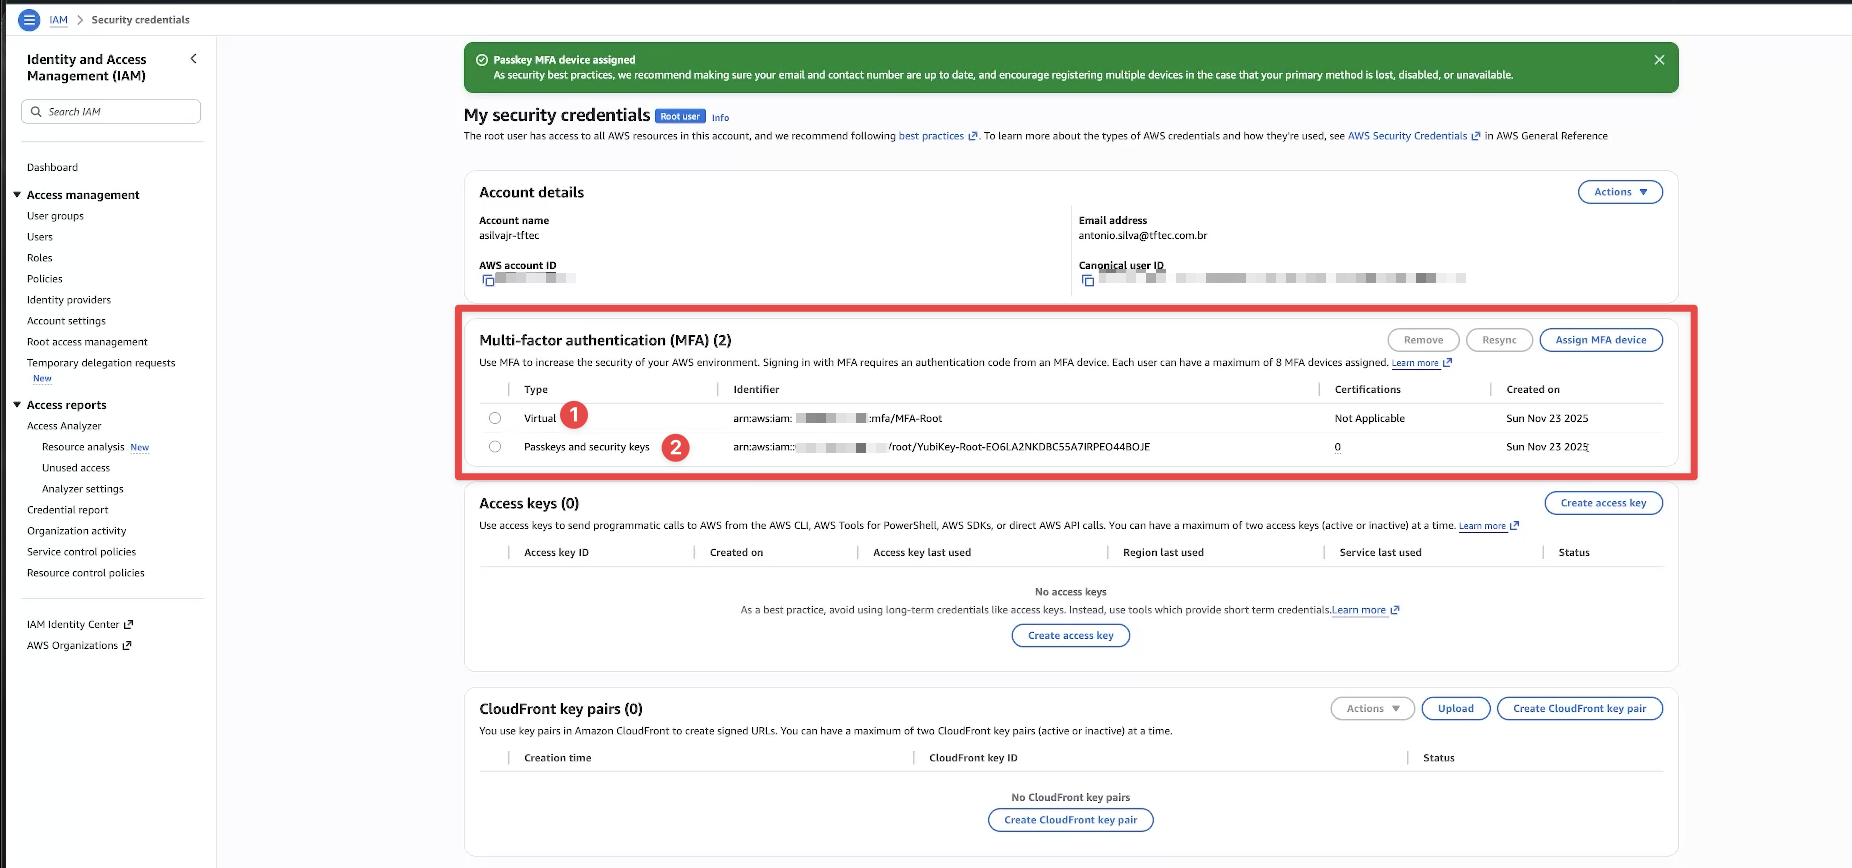Select the Virtual MFA device radio button

click(x=495, y=418)
